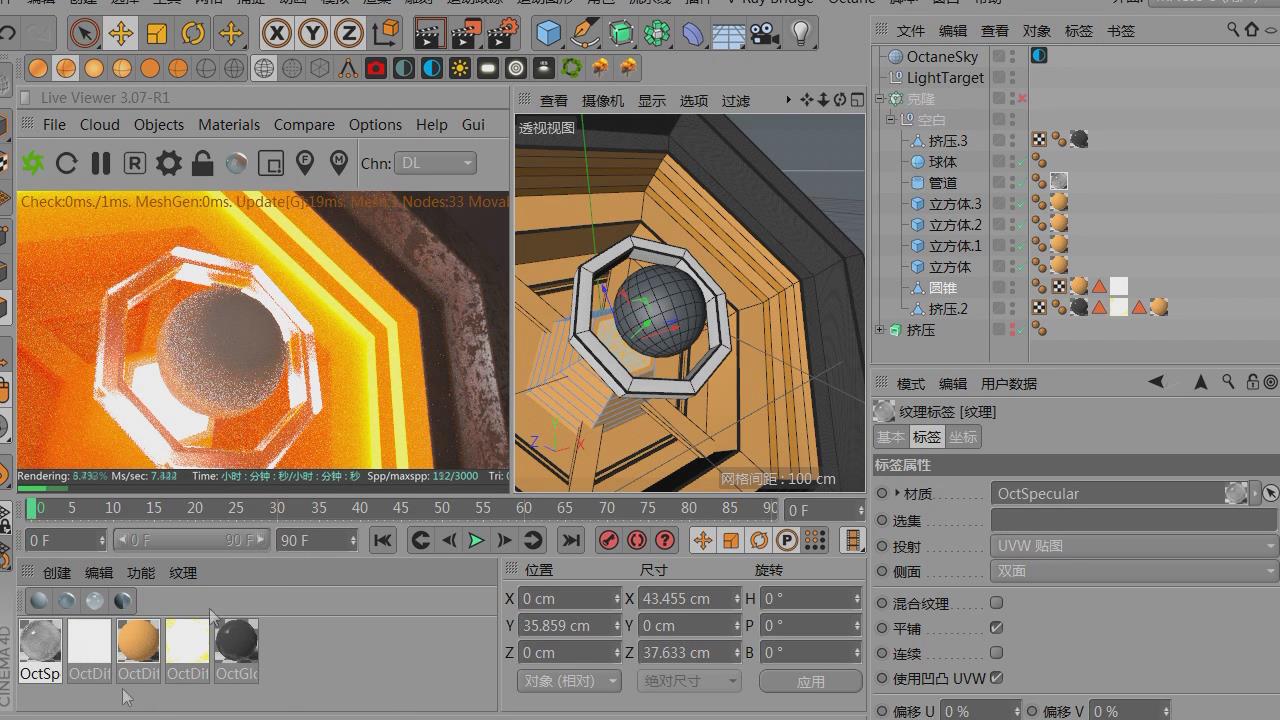Viewport: 1280px width, 720px height.
Task: Open the material manager 创建 menu
Action: pyautogui.click(x=57, y=573)
